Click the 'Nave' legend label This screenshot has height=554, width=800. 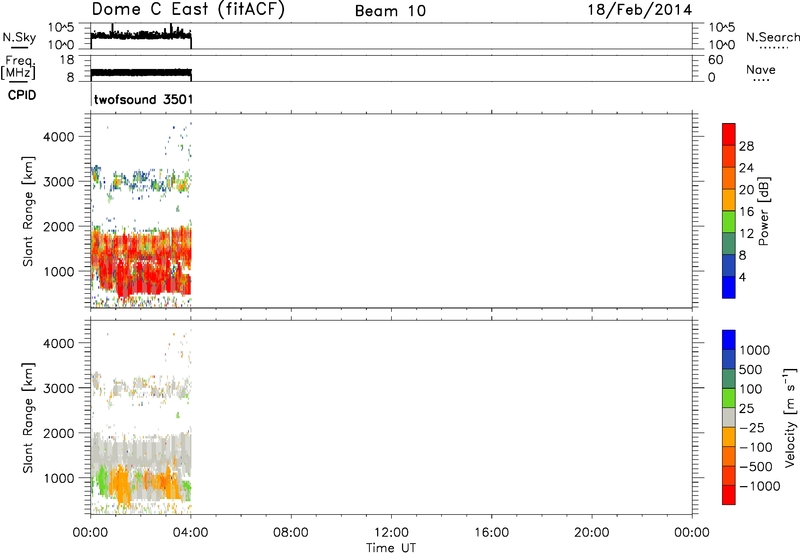761,69
